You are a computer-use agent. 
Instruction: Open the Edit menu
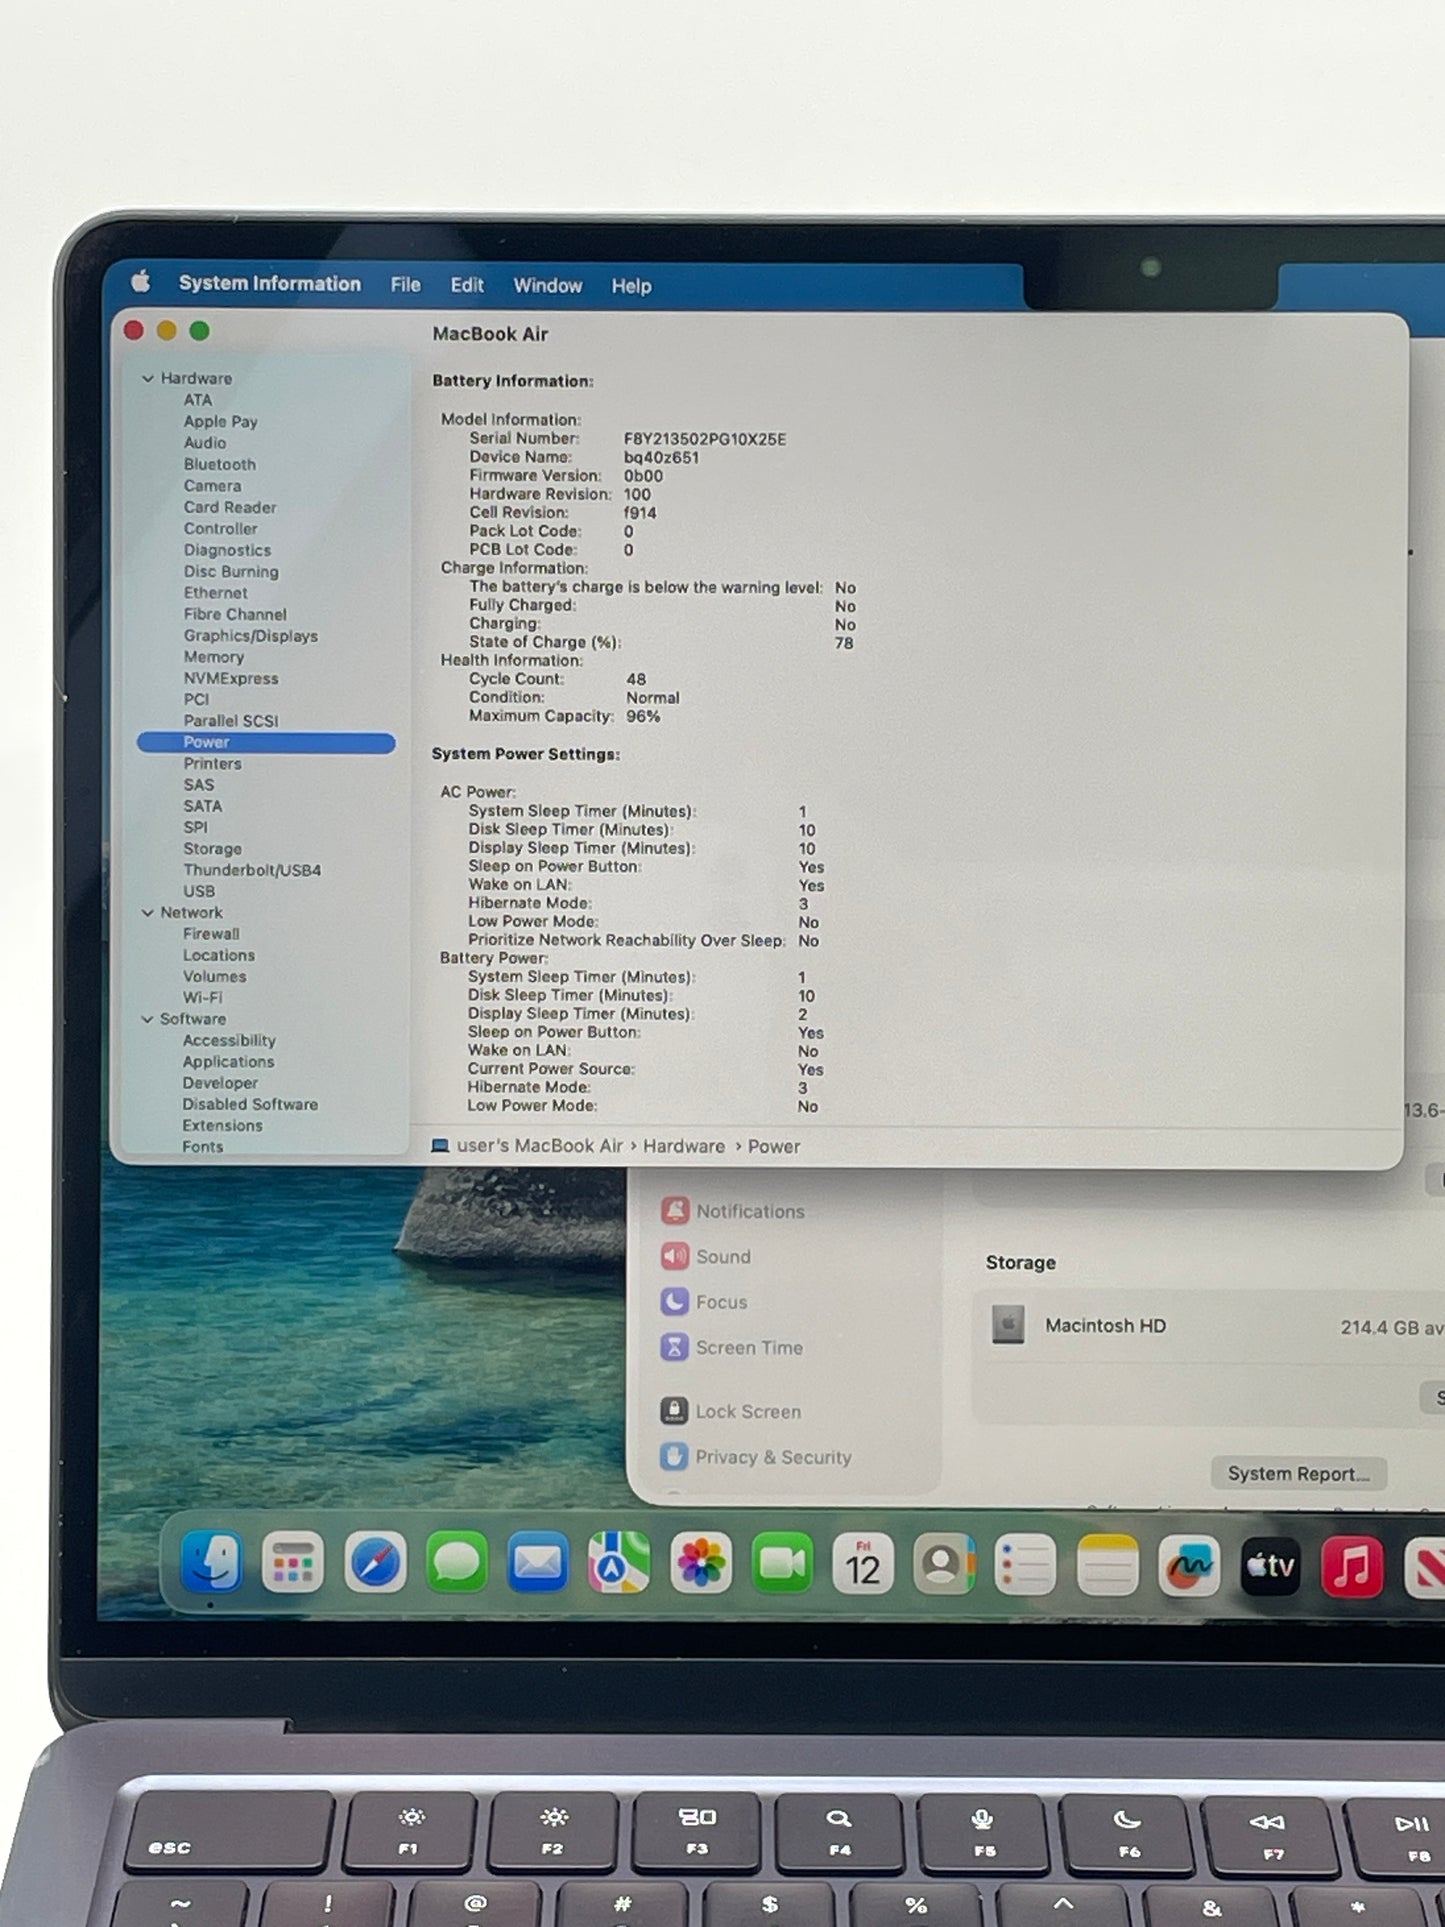467,285
